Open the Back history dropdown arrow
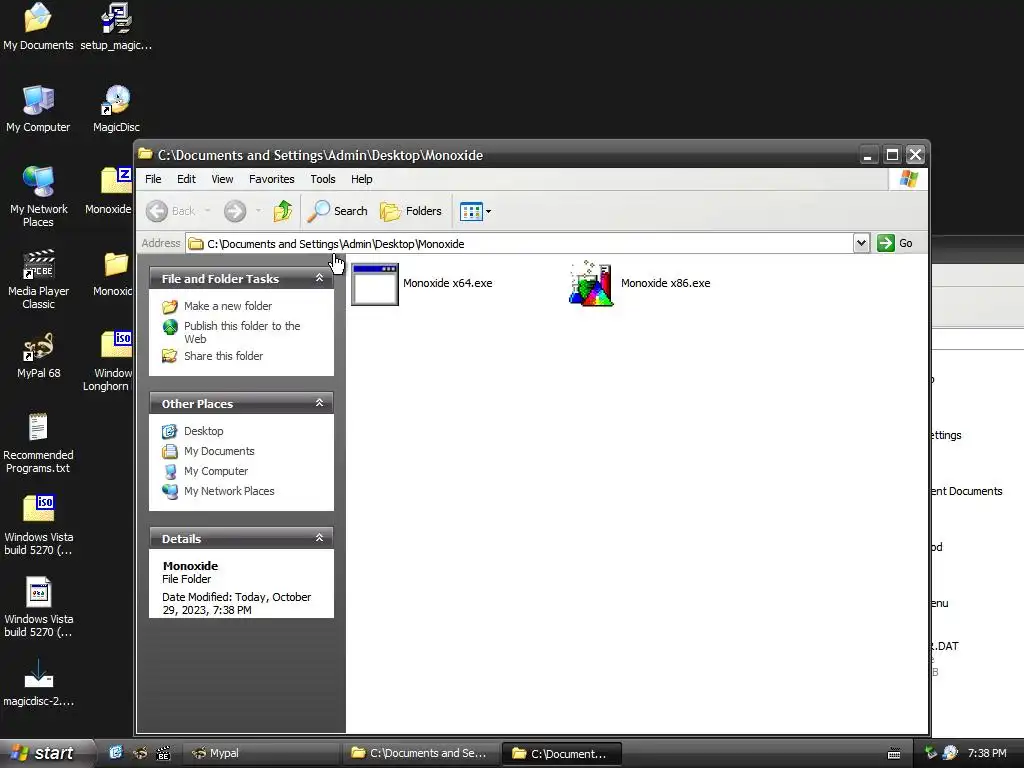 click(208, 211)
